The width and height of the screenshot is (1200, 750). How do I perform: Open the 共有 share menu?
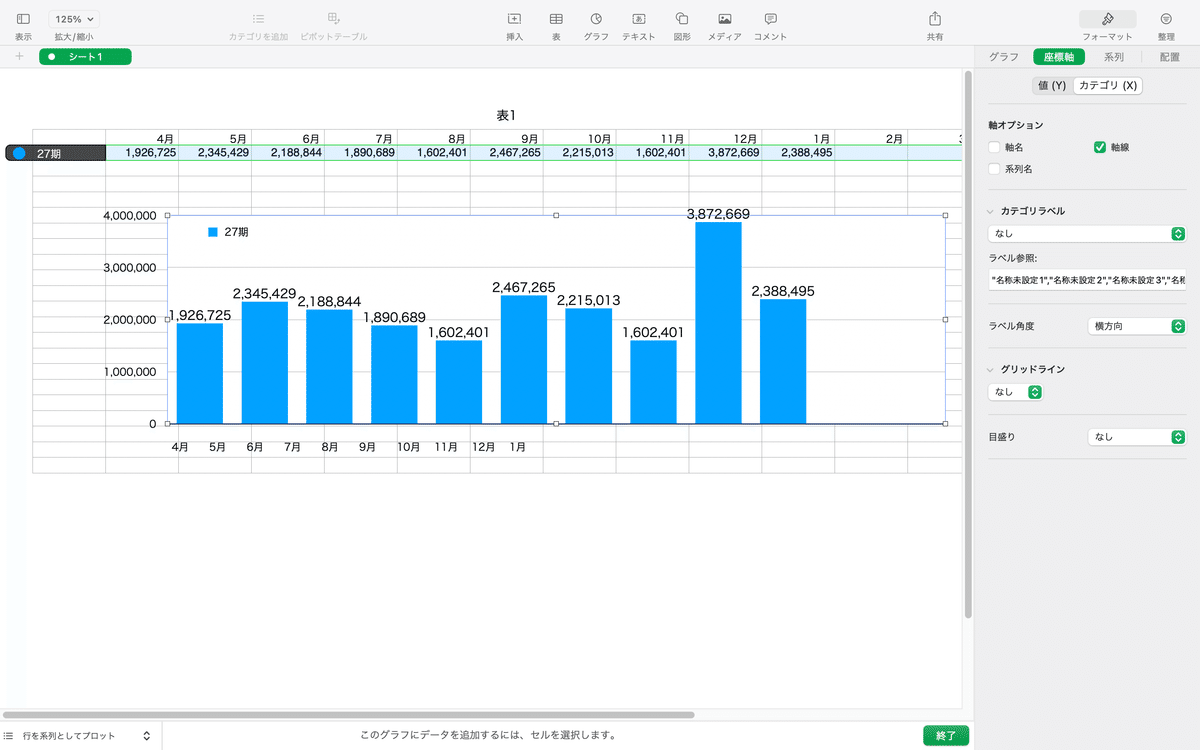[x=935, y=19]
